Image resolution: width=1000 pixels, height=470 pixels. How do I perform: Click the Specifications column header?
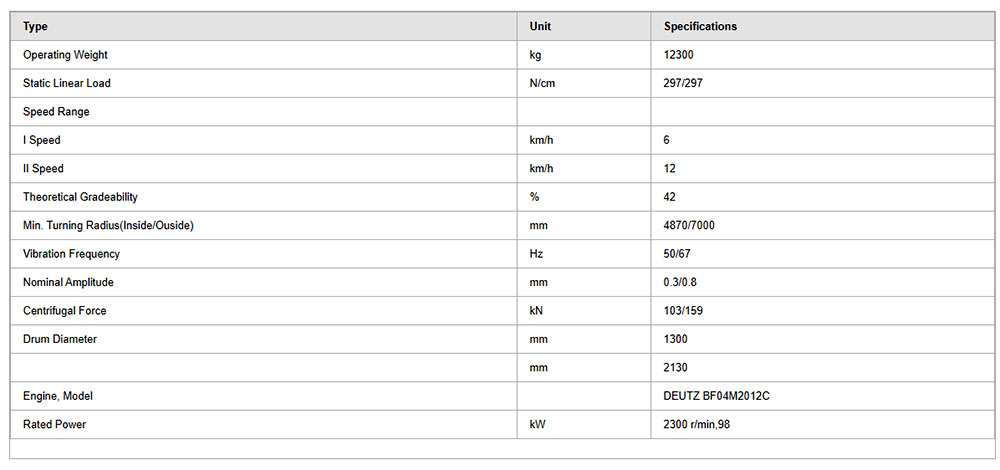(700, 27)
